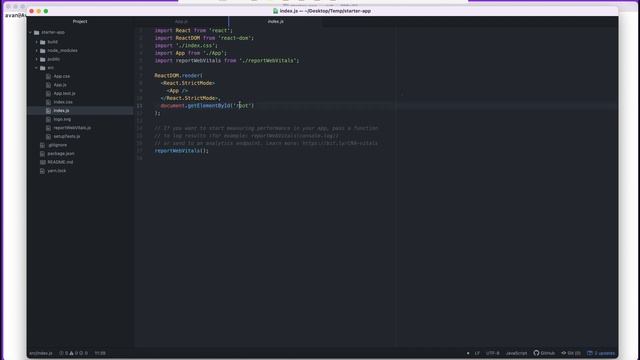This screenshot has height=360, width=640.
Task: Open linter issue counts in status bar
Action: coord(73,353)
